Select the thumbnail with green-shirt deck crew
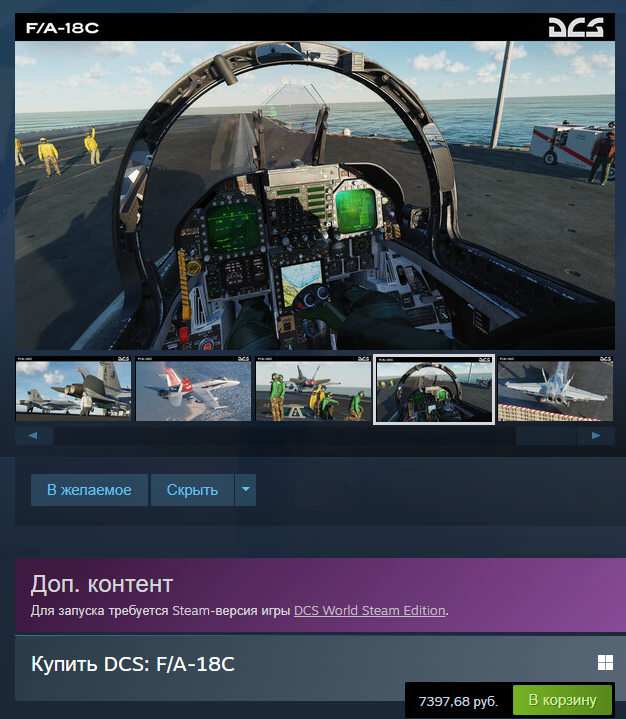The width and height of the screenshot is (626, 719). coord(314,389)
